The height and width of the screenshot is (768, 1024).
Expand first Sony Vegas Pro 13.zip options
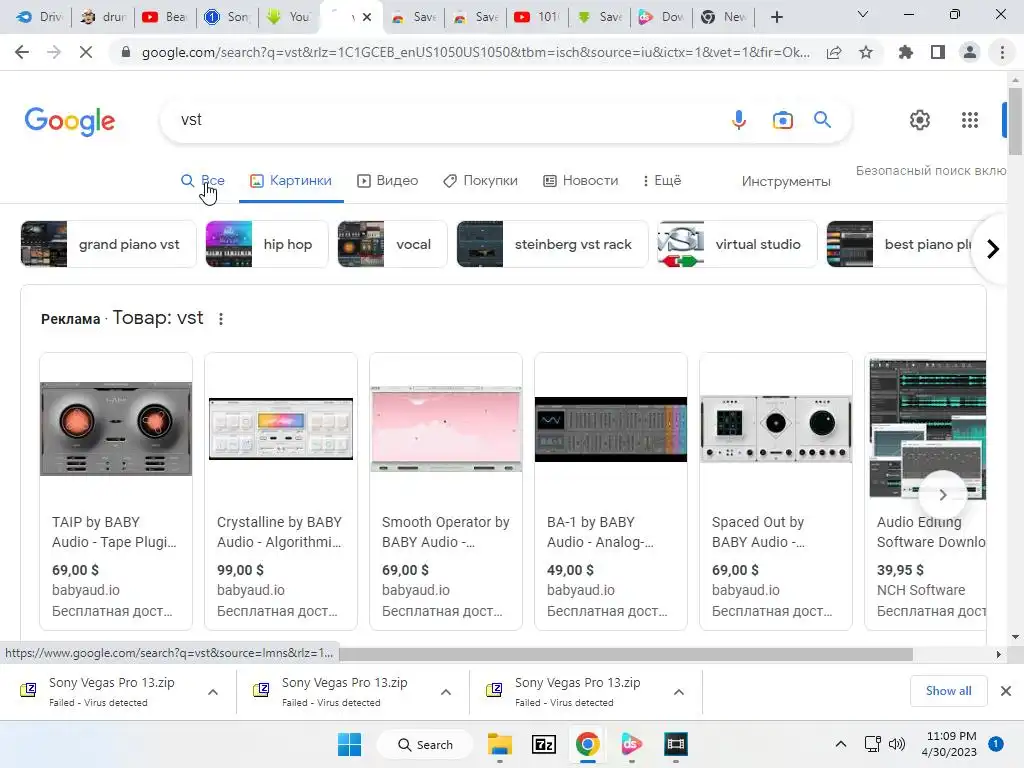pyautogui.click(x=213, y=692)
